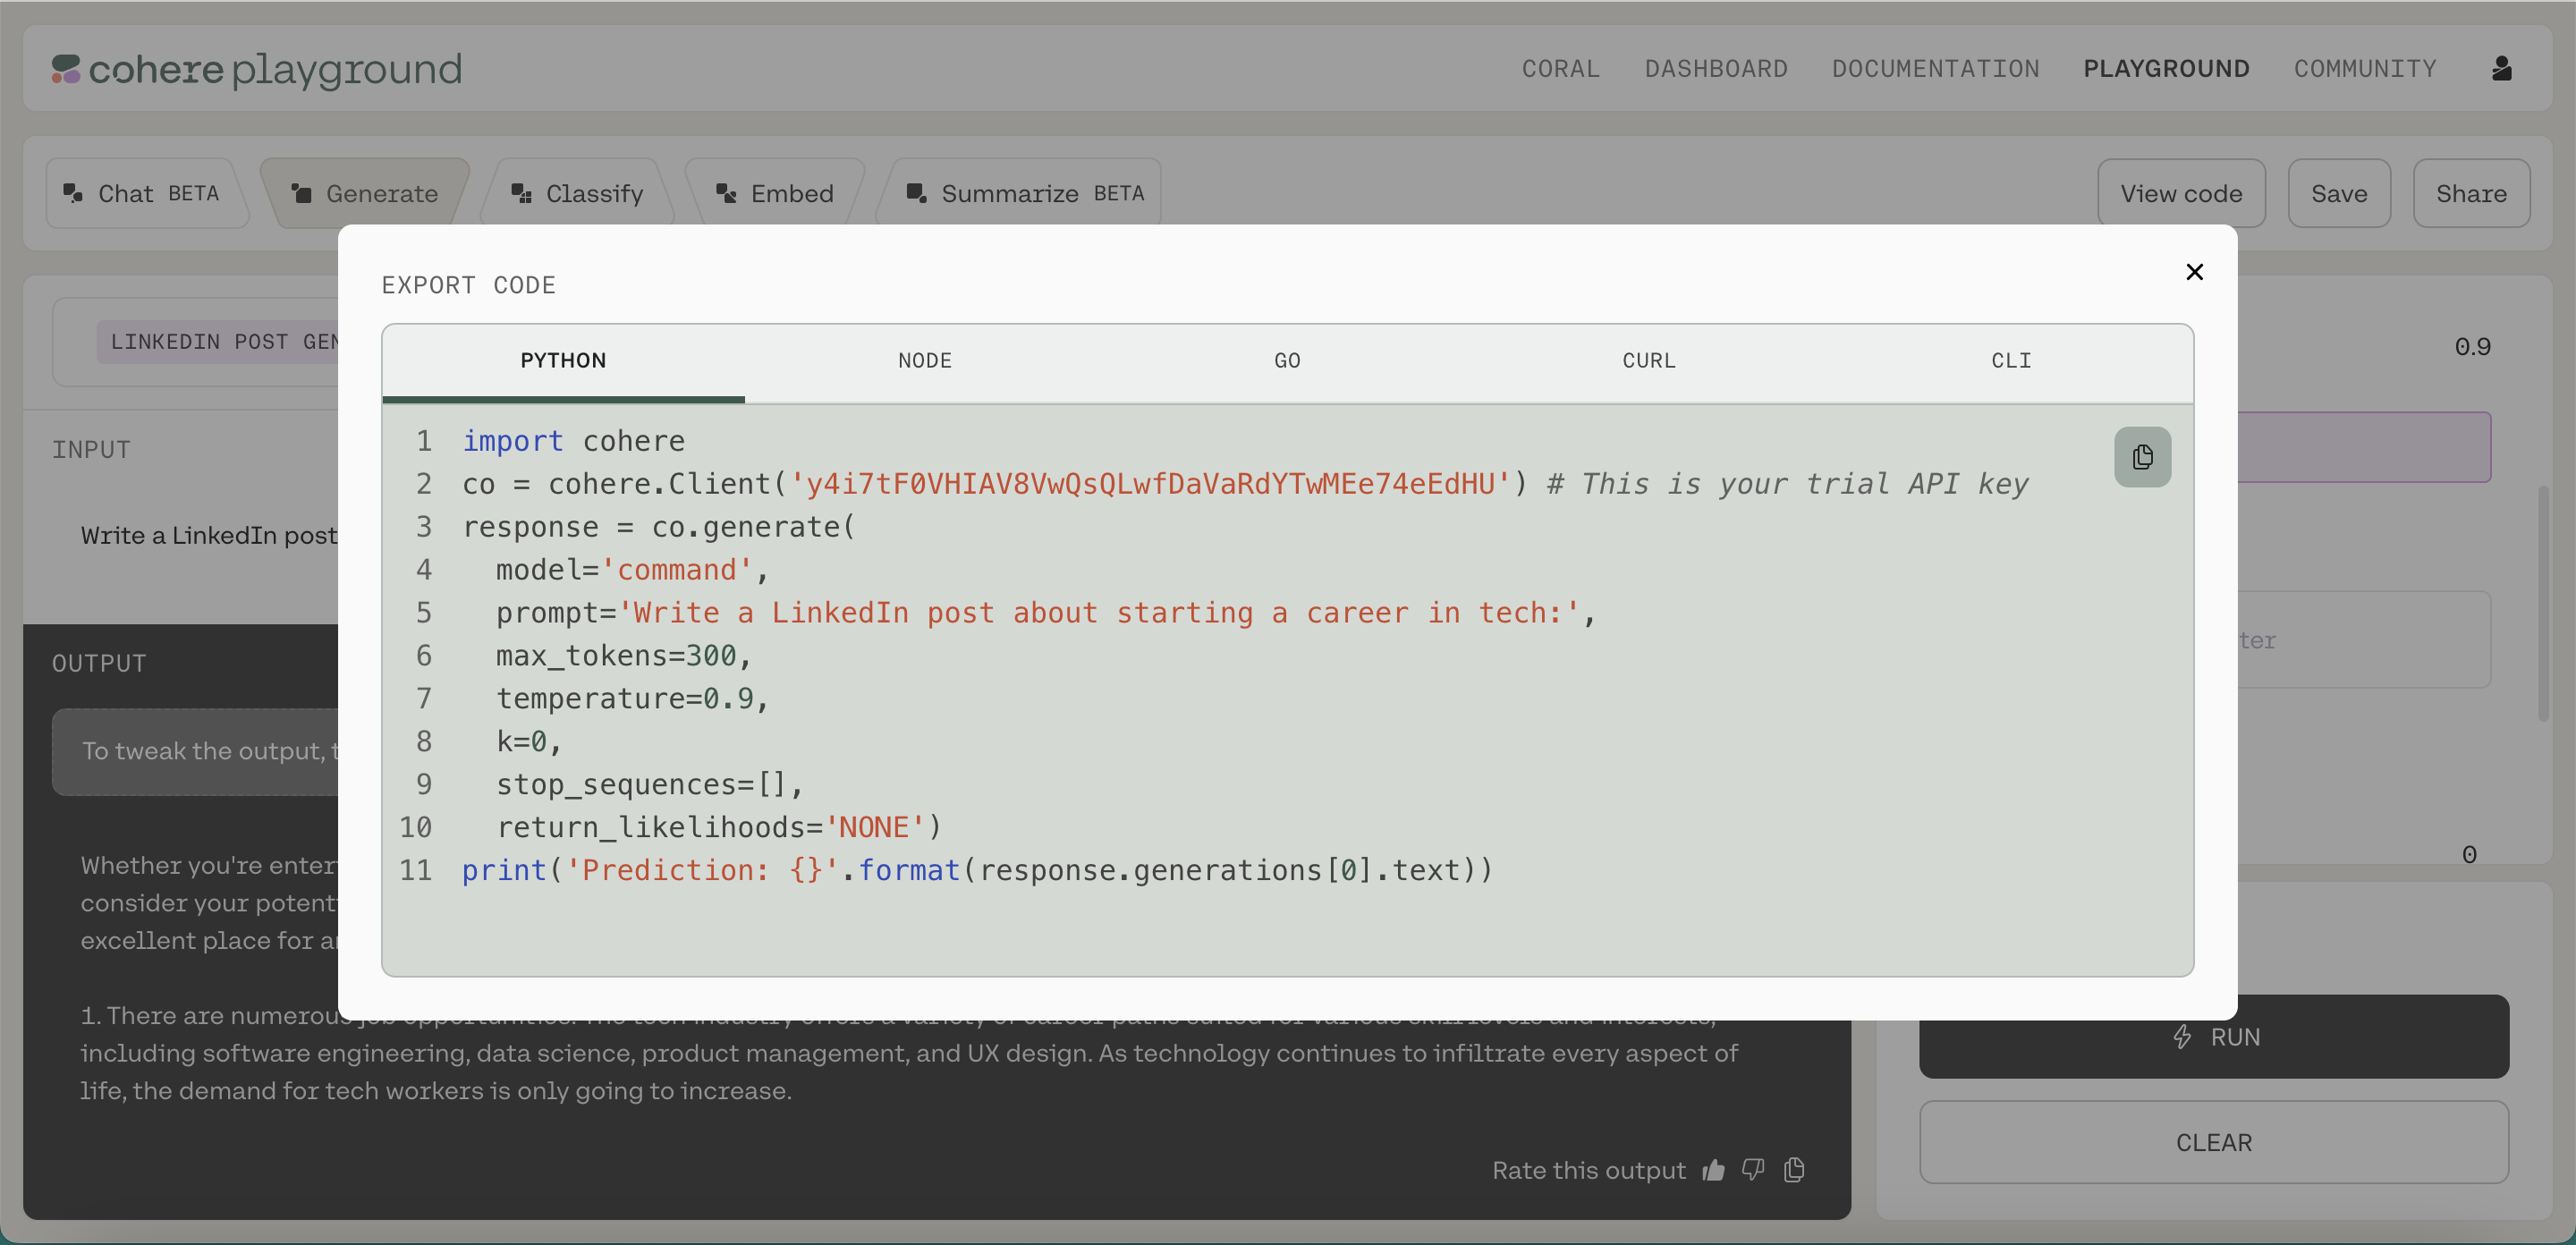The width and height of the screenshot is (2576, 1245).
Task: Select the Embed tab
Action: 776,193
